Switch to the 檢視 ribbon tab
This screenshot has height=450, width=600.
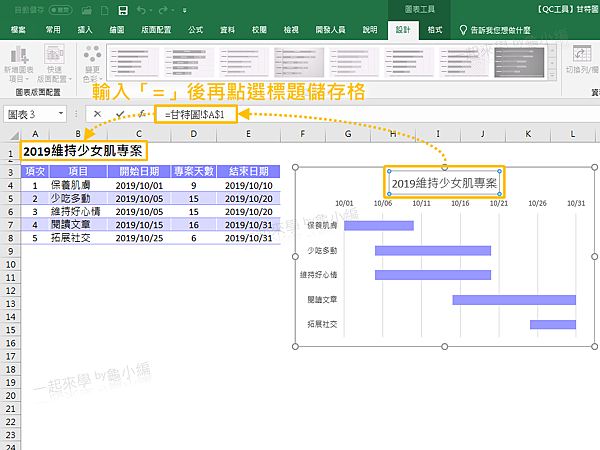tap(291, 30)
